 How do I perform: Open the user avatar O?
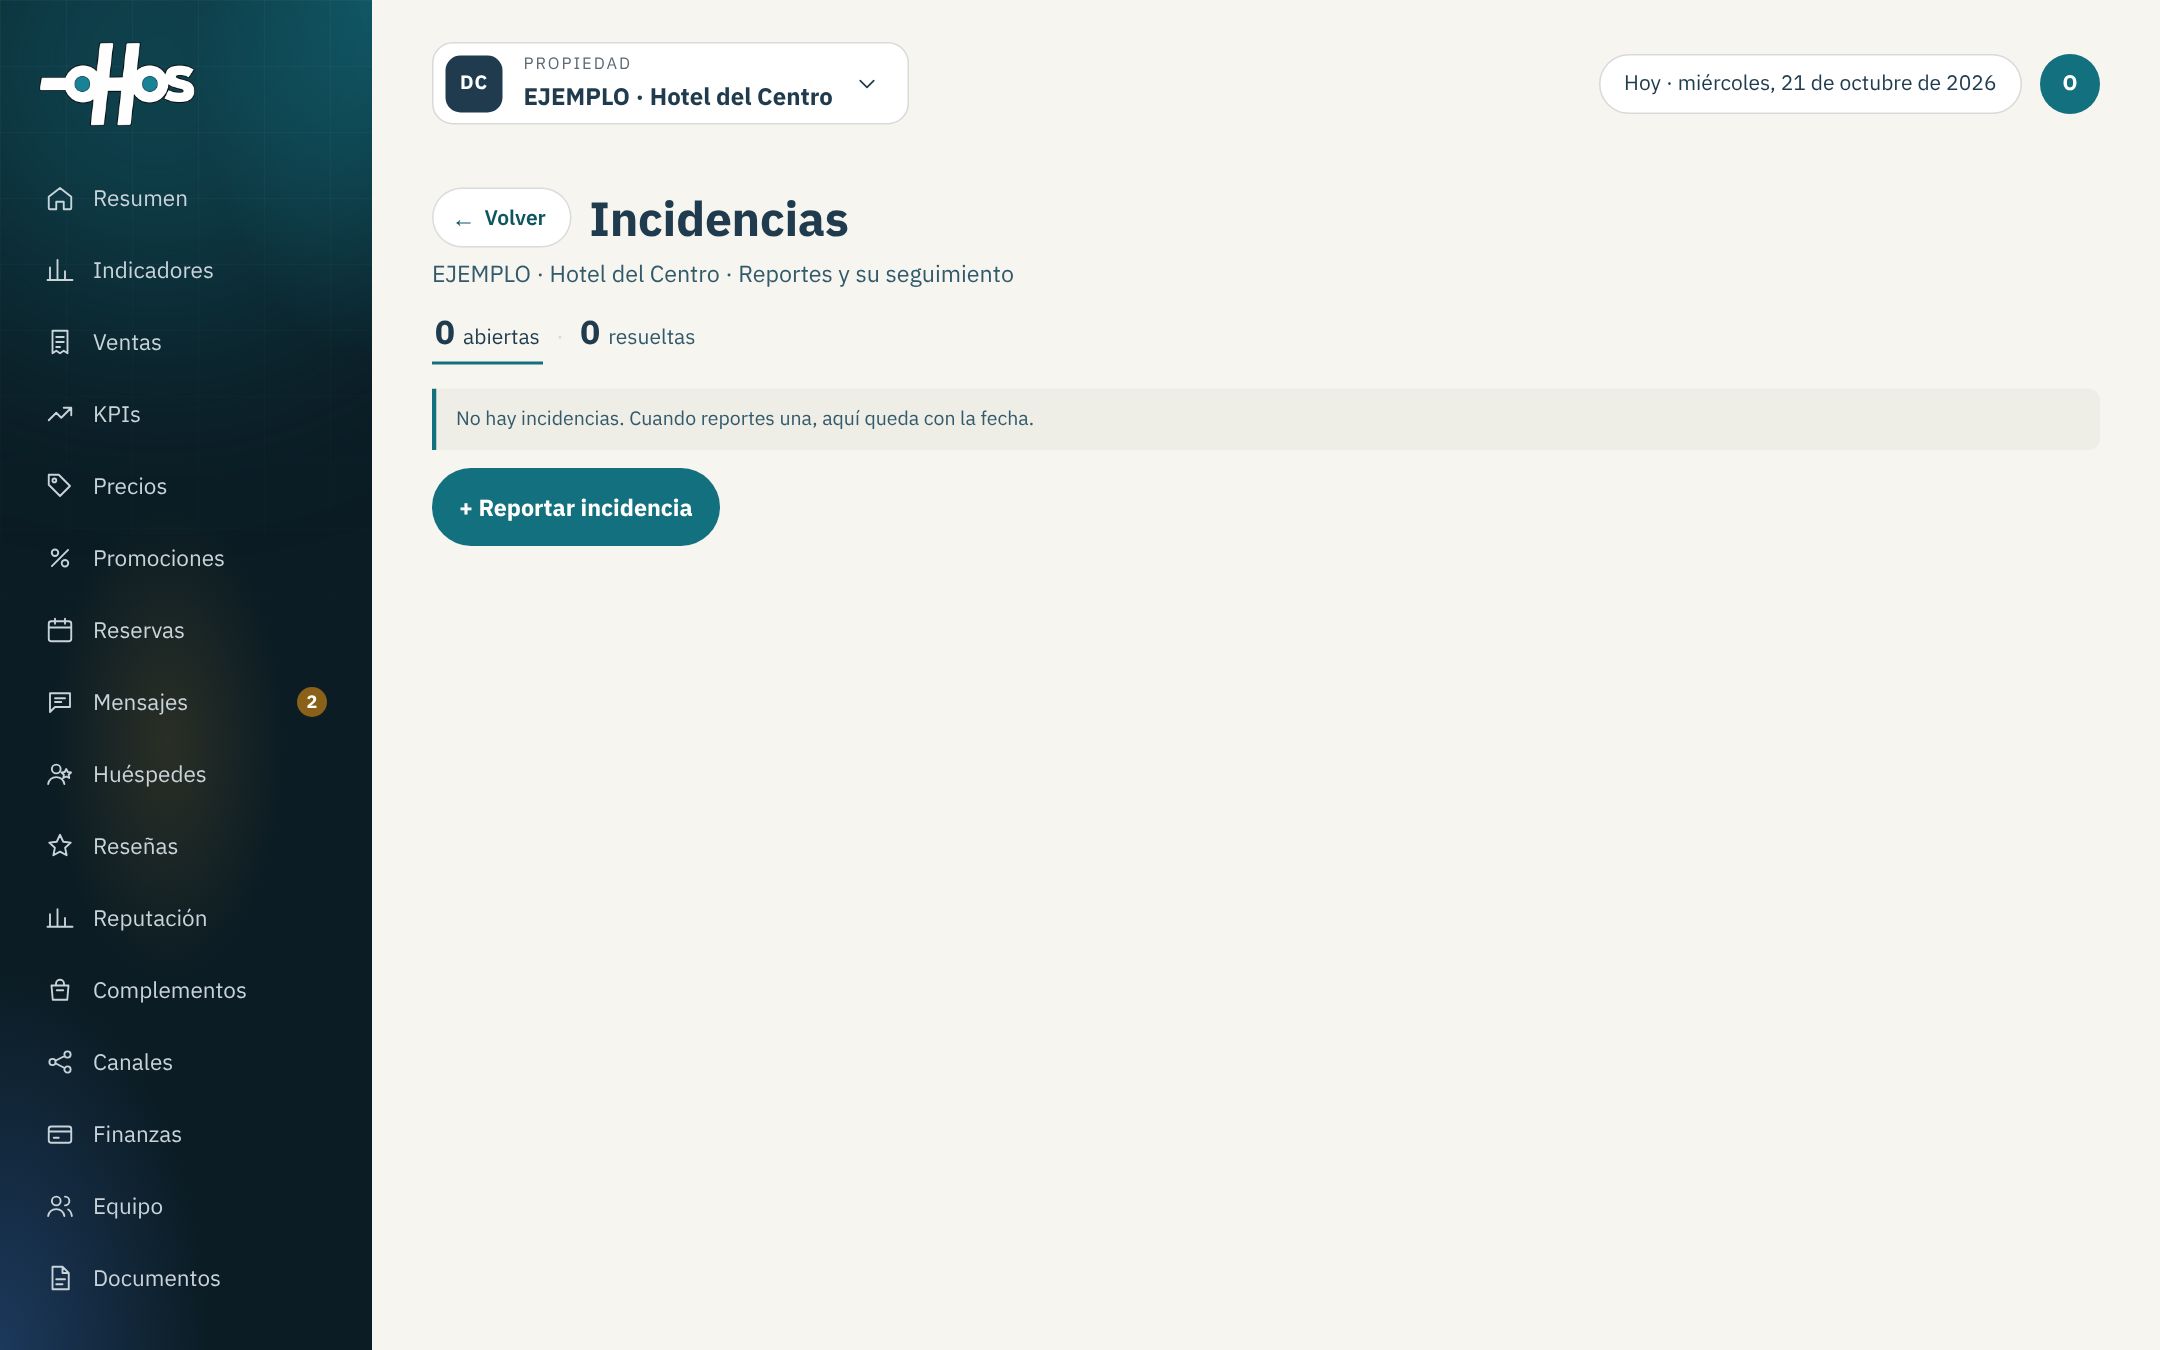2070,84
